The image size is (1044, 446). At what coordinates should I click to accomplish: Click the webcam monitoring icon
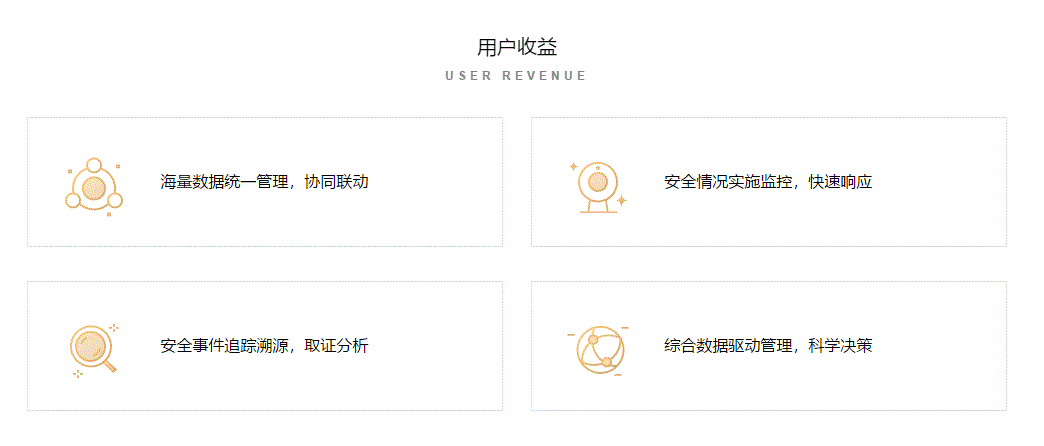tap(598, 185)
